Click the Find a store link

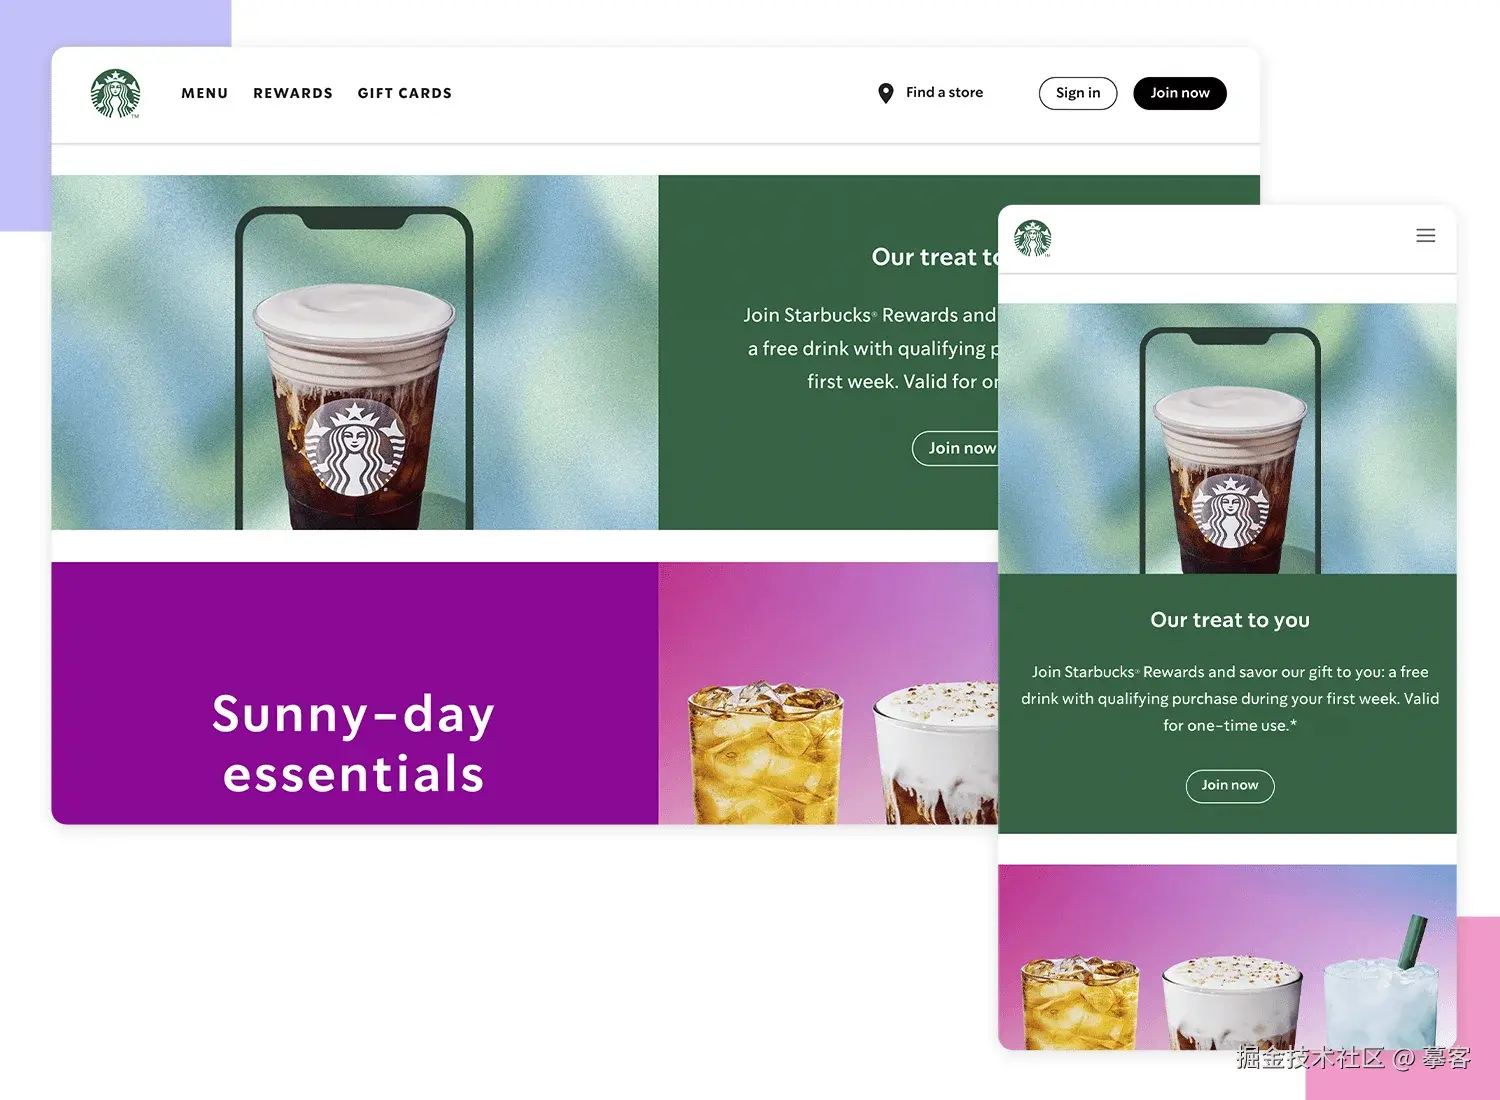coord(944,92)
